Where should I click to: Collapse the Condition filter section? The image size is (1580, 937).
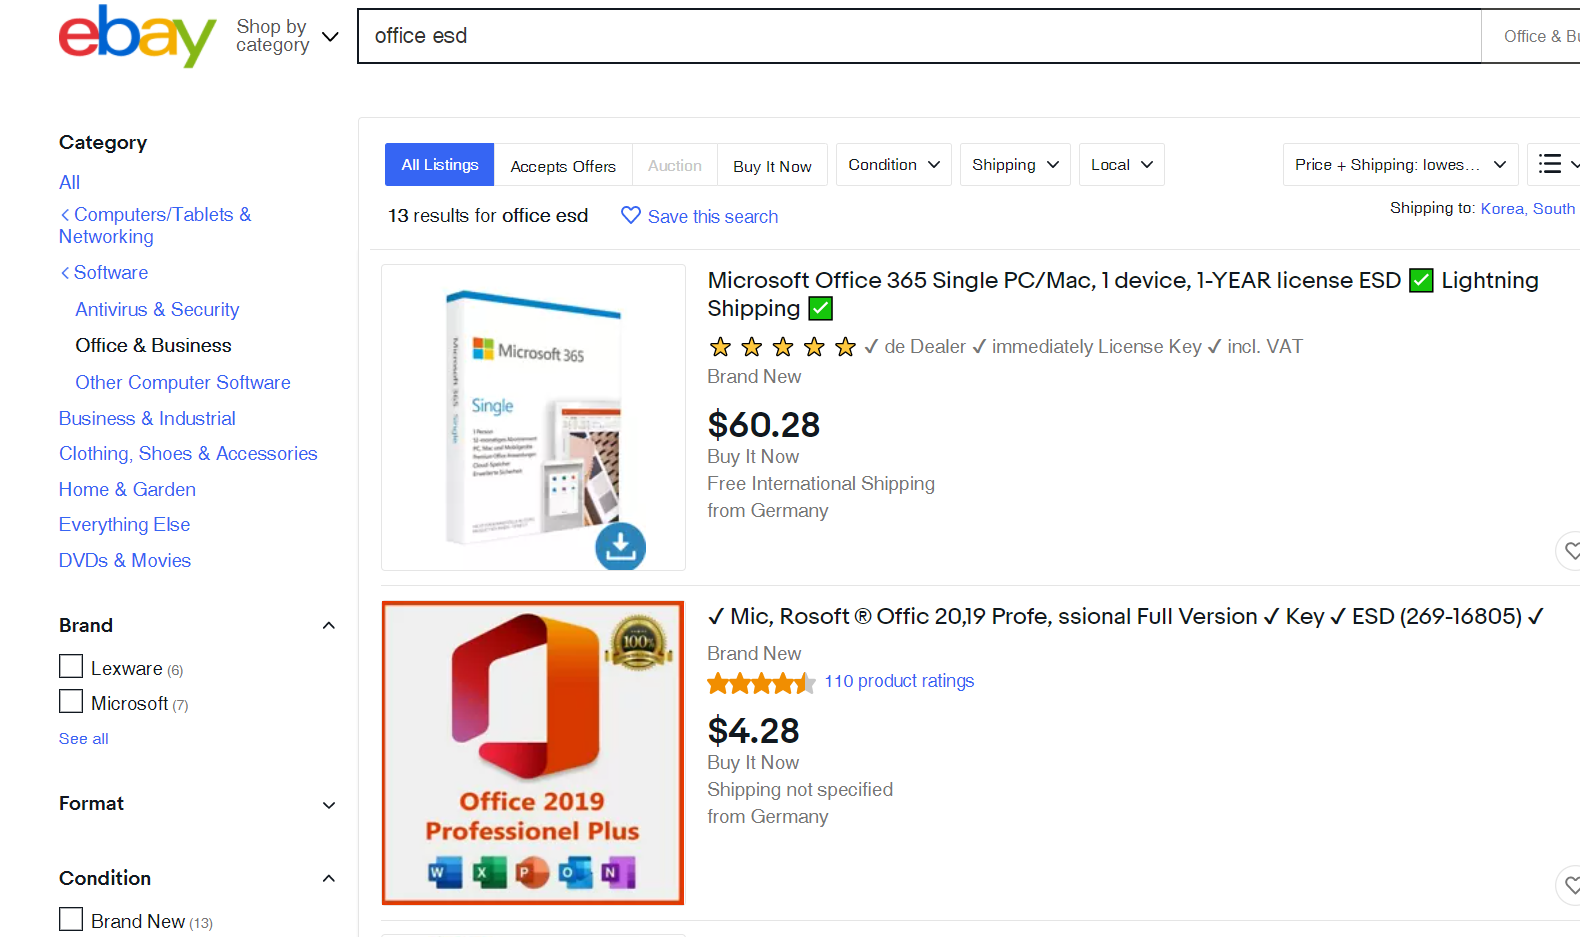[x=328, y=879]
